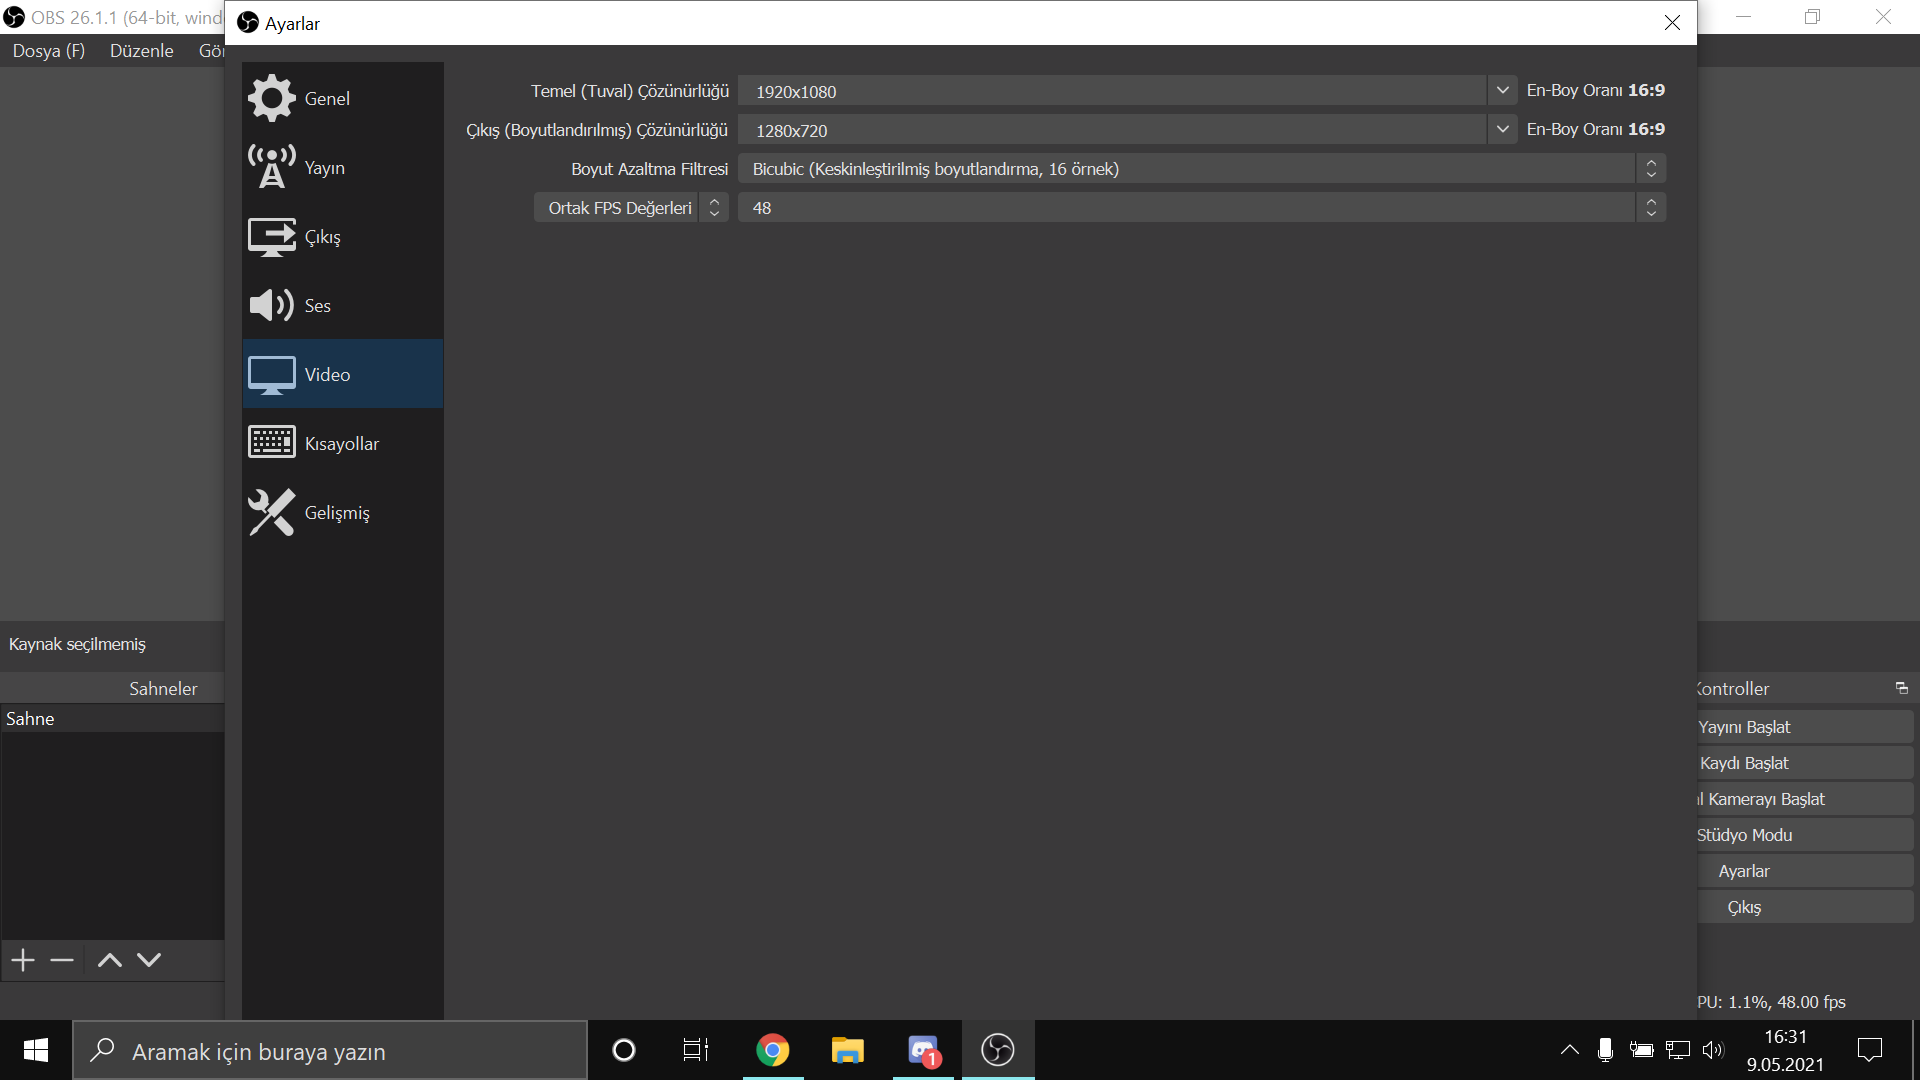This screenshot has height=1080, width=1920.
Task: Close the Ayarlar settings dialog
Action: pos(1672,23)
